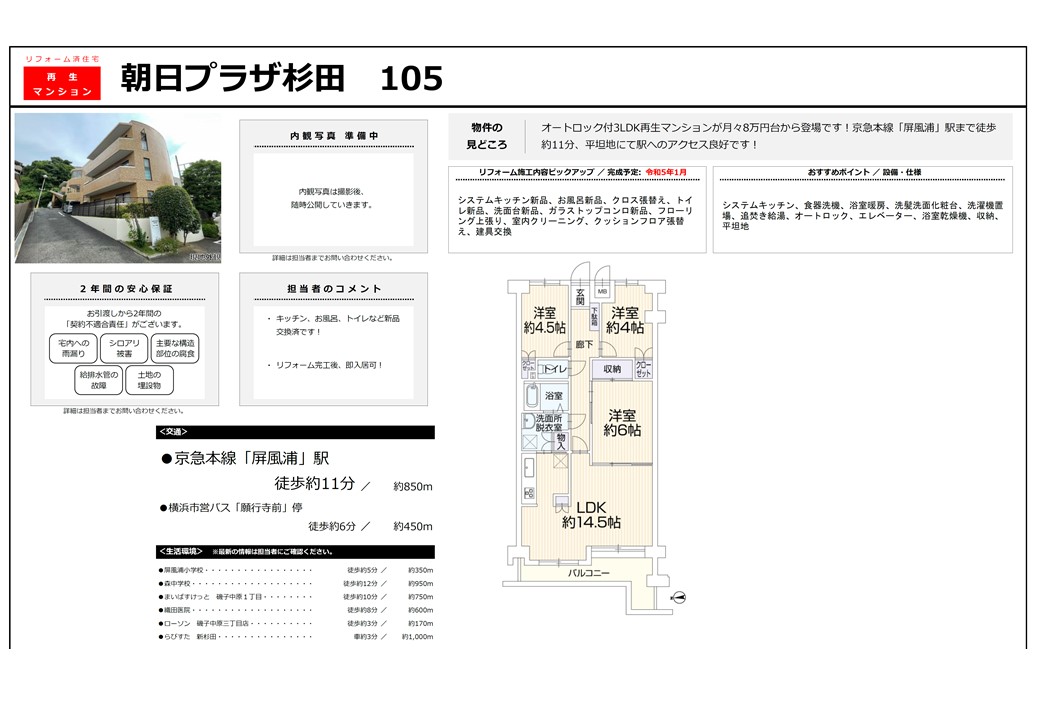This screenshot has width=1040, height=720.
Task: Open the building exterior photo
Action: pos(118,188)
